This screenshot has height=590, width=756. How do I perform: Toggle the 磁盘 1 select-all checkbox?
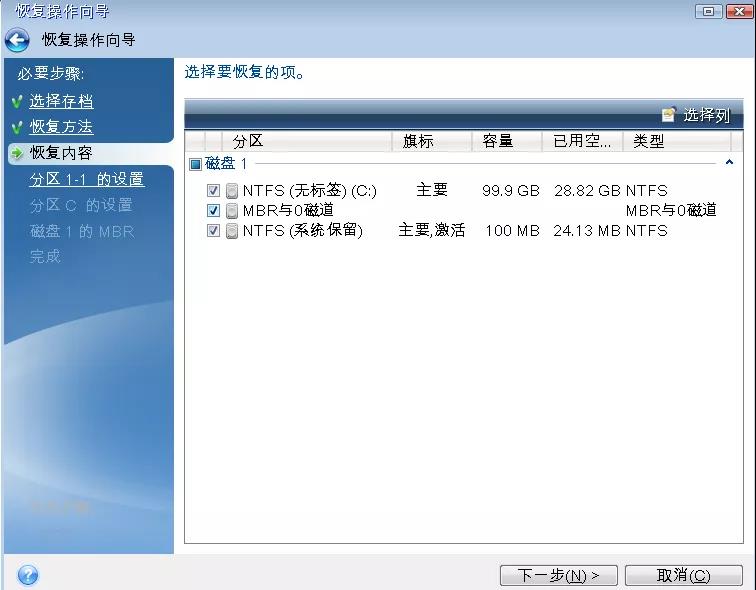coord(195,163)
